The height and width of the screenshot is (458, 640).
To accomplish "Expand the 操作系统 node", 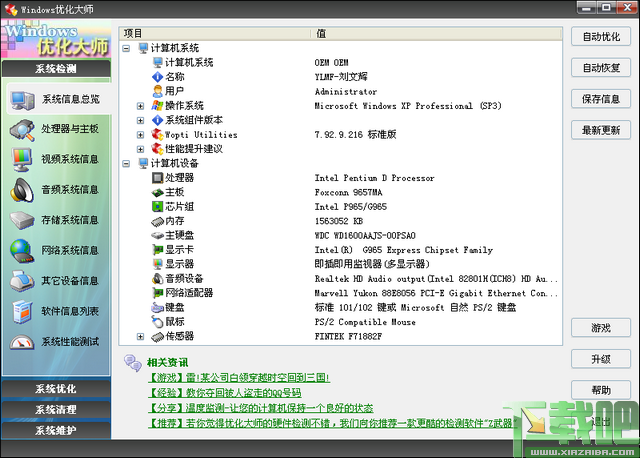I will [x=140, y=106].
